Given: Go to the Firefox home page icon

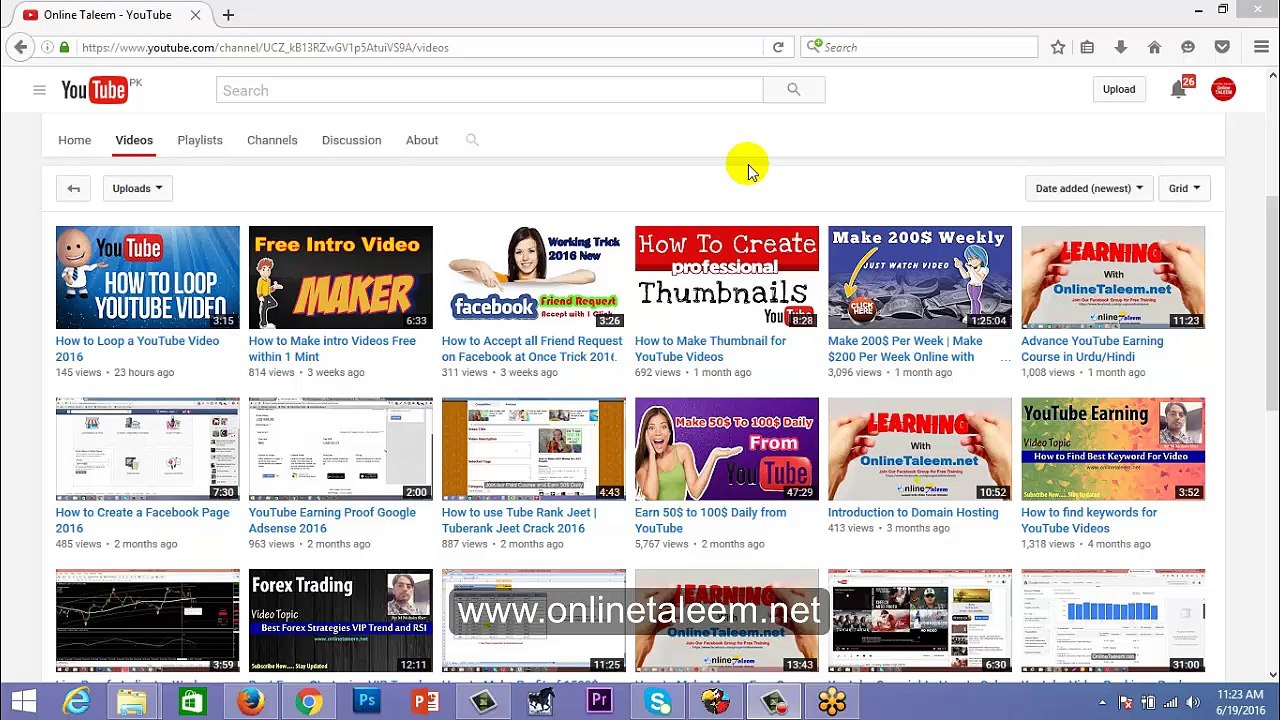Looking at the screenshot, I should pyautogui.click(x=1154, y=47).
